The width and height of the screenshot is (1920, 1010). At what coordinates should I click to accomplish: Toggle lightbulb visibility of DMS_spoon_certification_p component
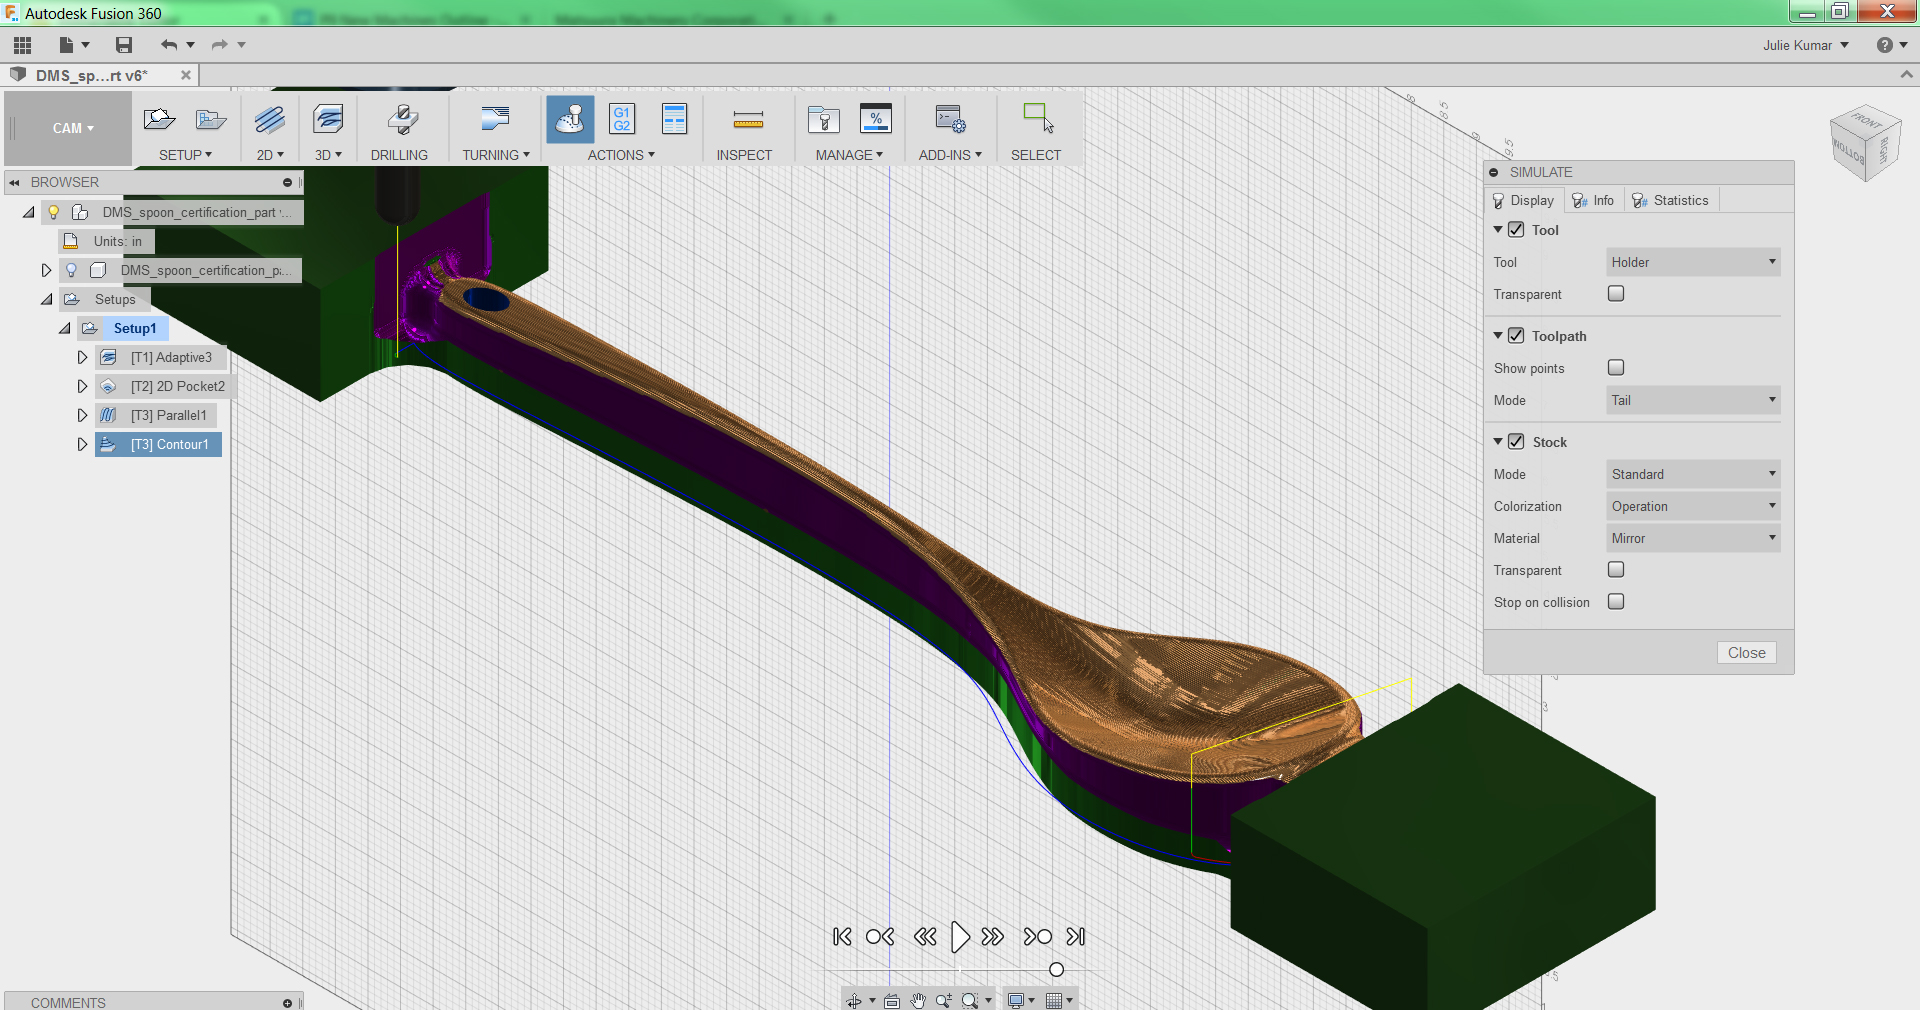(x=71, y=270)
